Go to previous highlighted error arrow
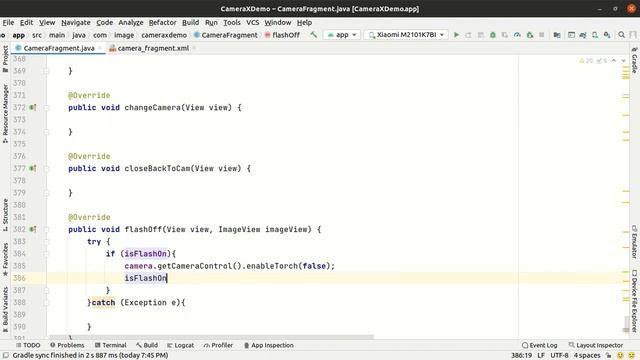Image resolution: width=640 pixels, height=360 pixels. point(613,61)
